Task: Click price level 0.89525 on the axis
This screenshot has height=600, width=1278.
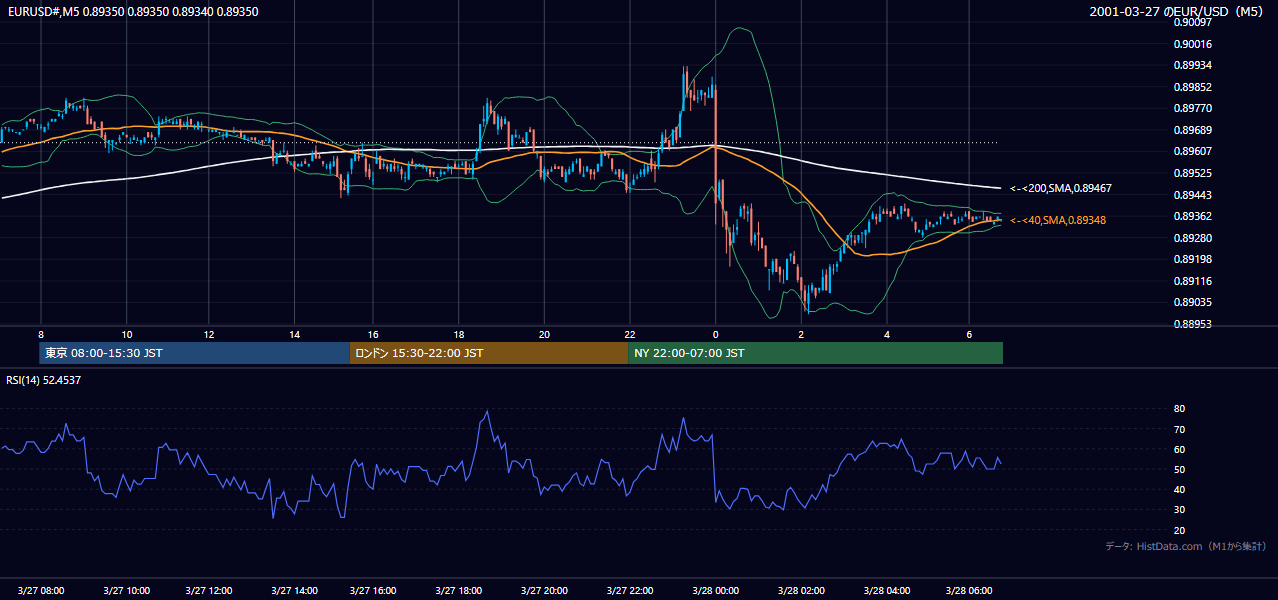Action: (x=1193, y=173)
